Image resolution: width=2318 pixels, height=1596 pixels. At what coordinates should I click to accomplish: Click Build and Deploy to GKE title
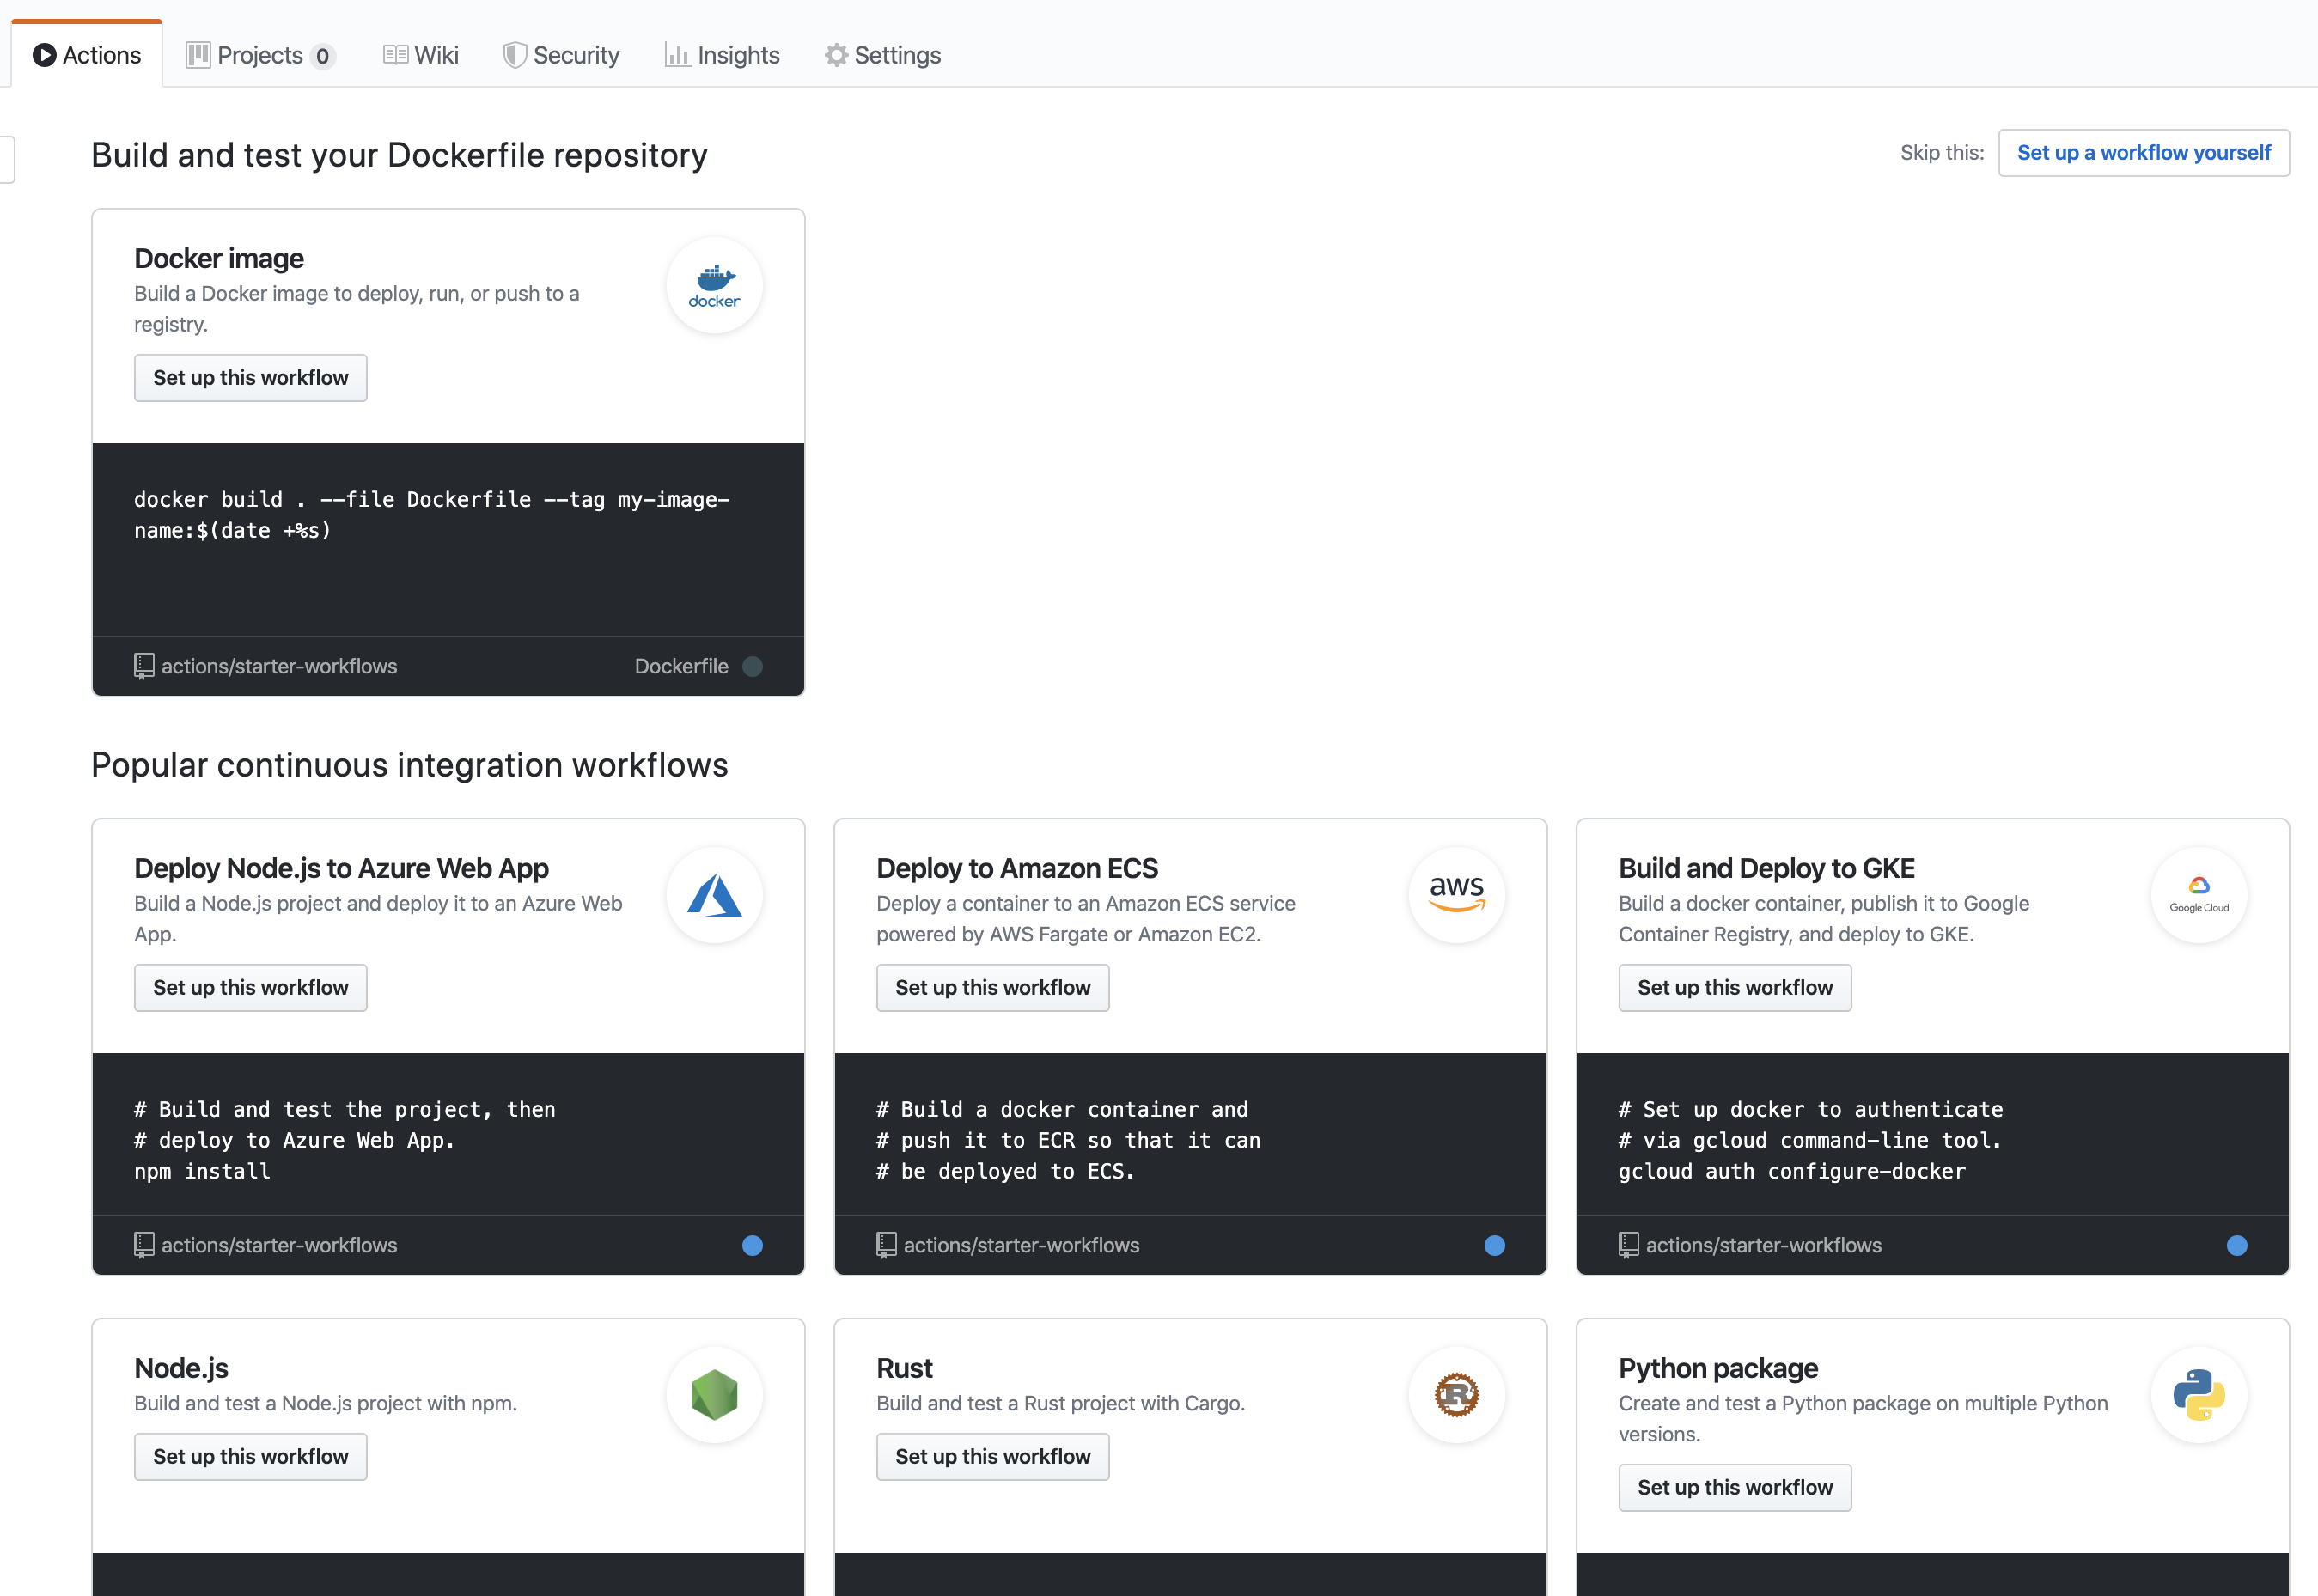1766,869
